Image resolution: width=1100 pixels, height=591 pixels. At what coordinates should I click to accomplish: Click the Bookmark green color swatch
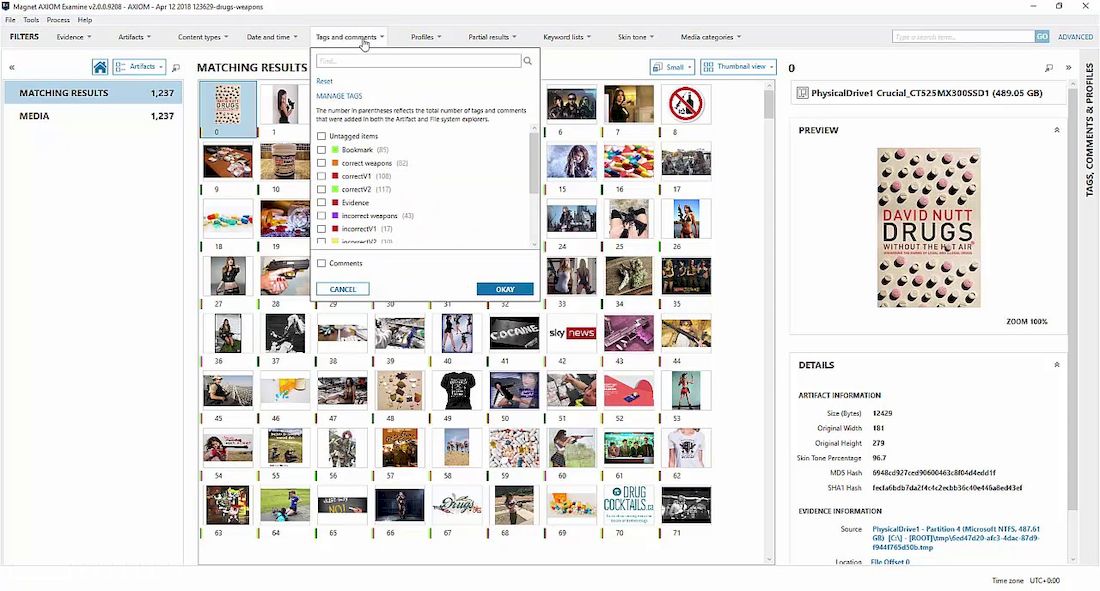coord(335,150)
